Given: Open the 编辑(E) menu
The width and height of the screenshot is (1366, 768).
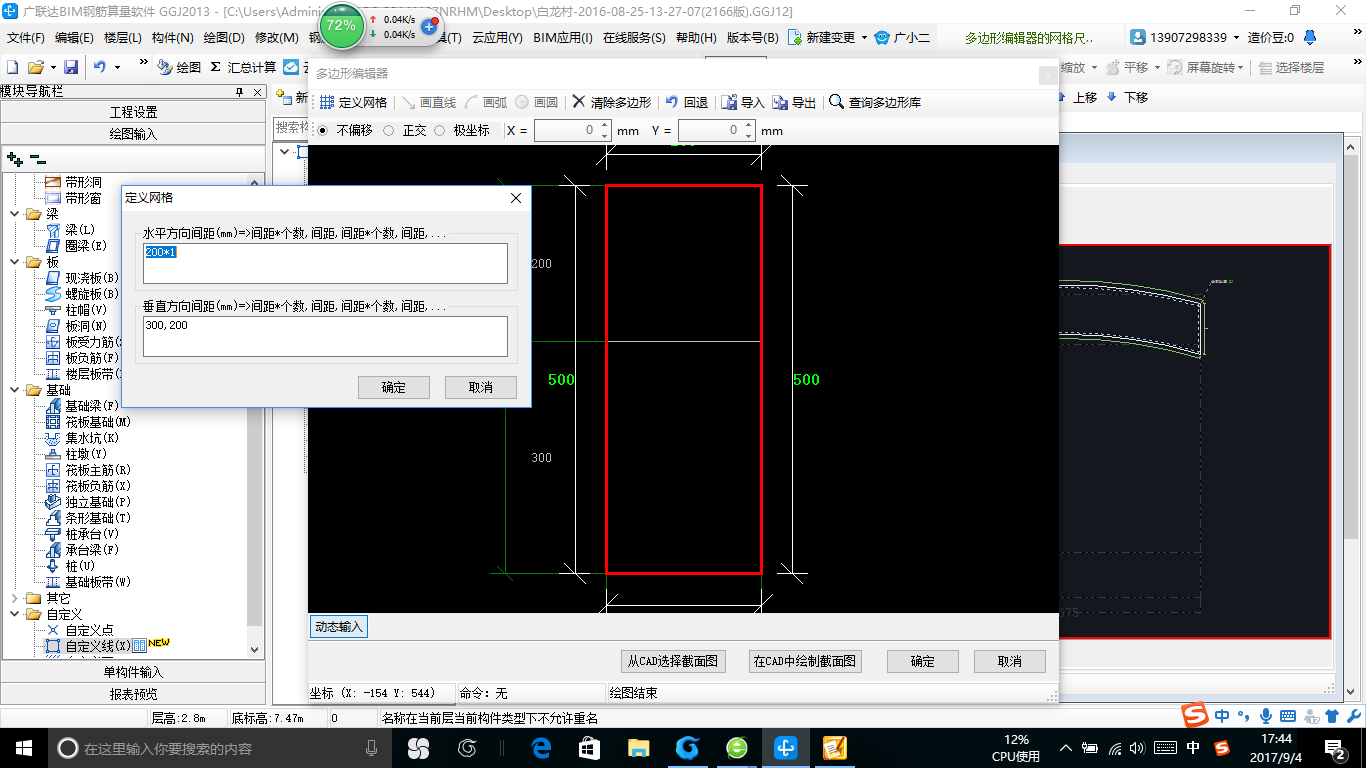Looking at the screenshot, I should [74, 38].
